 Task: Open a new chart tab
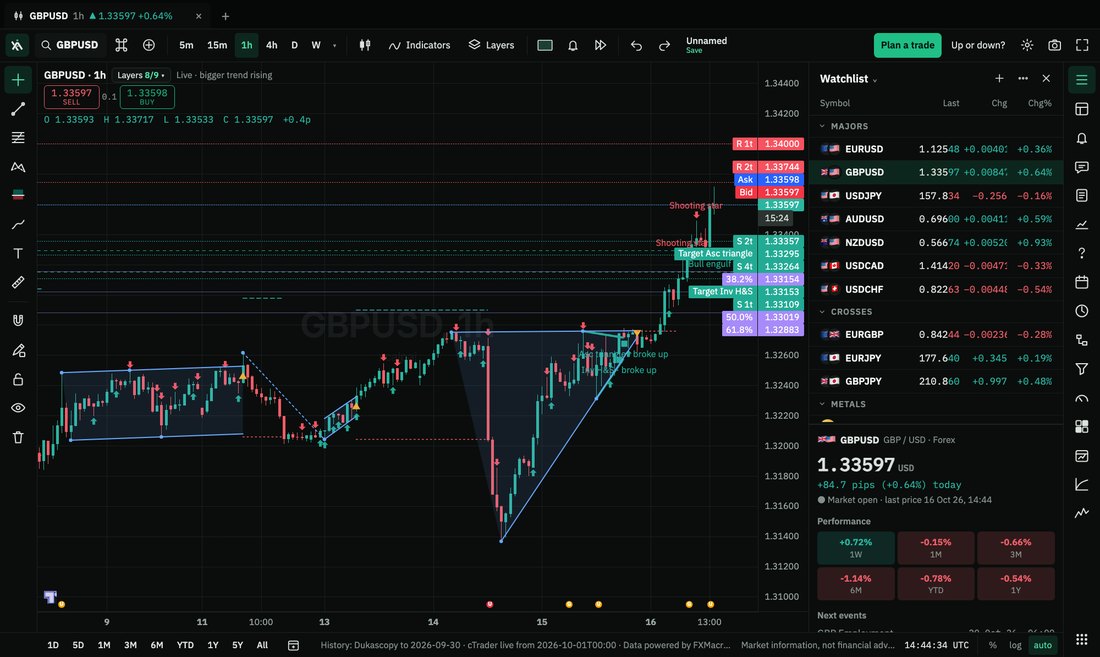tap(225, 16)
